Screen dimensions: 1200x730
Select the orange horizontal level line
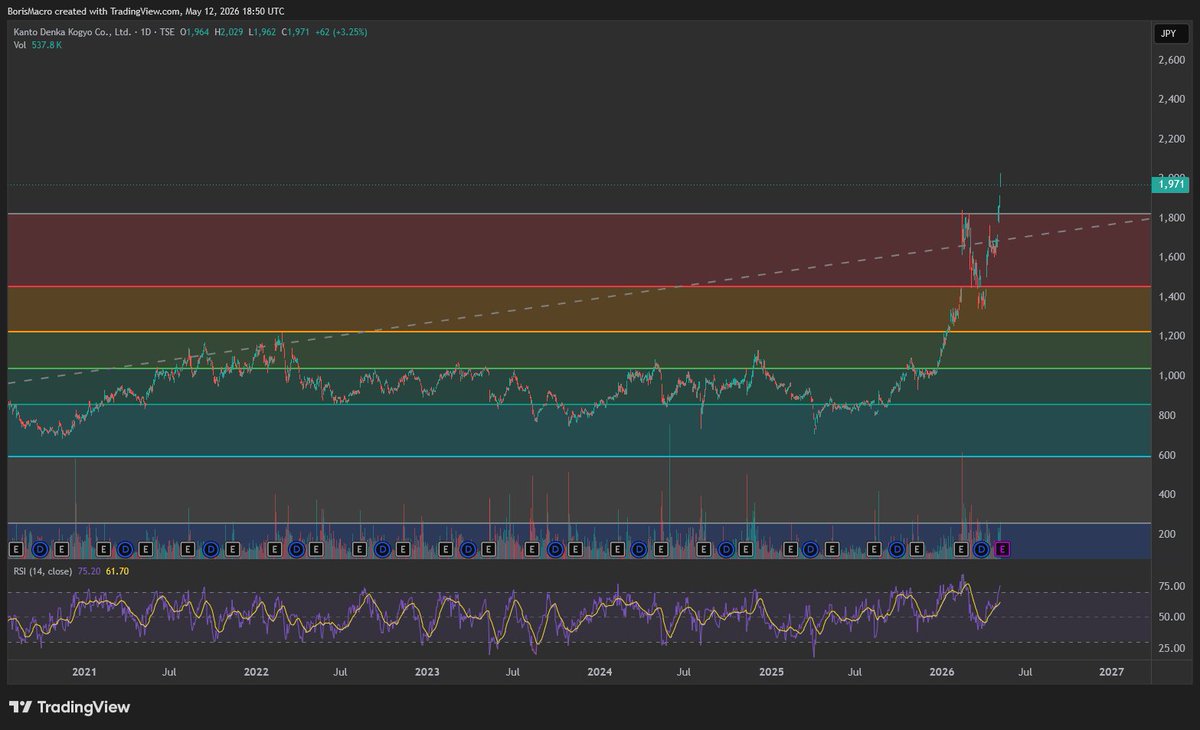[579, 332]
